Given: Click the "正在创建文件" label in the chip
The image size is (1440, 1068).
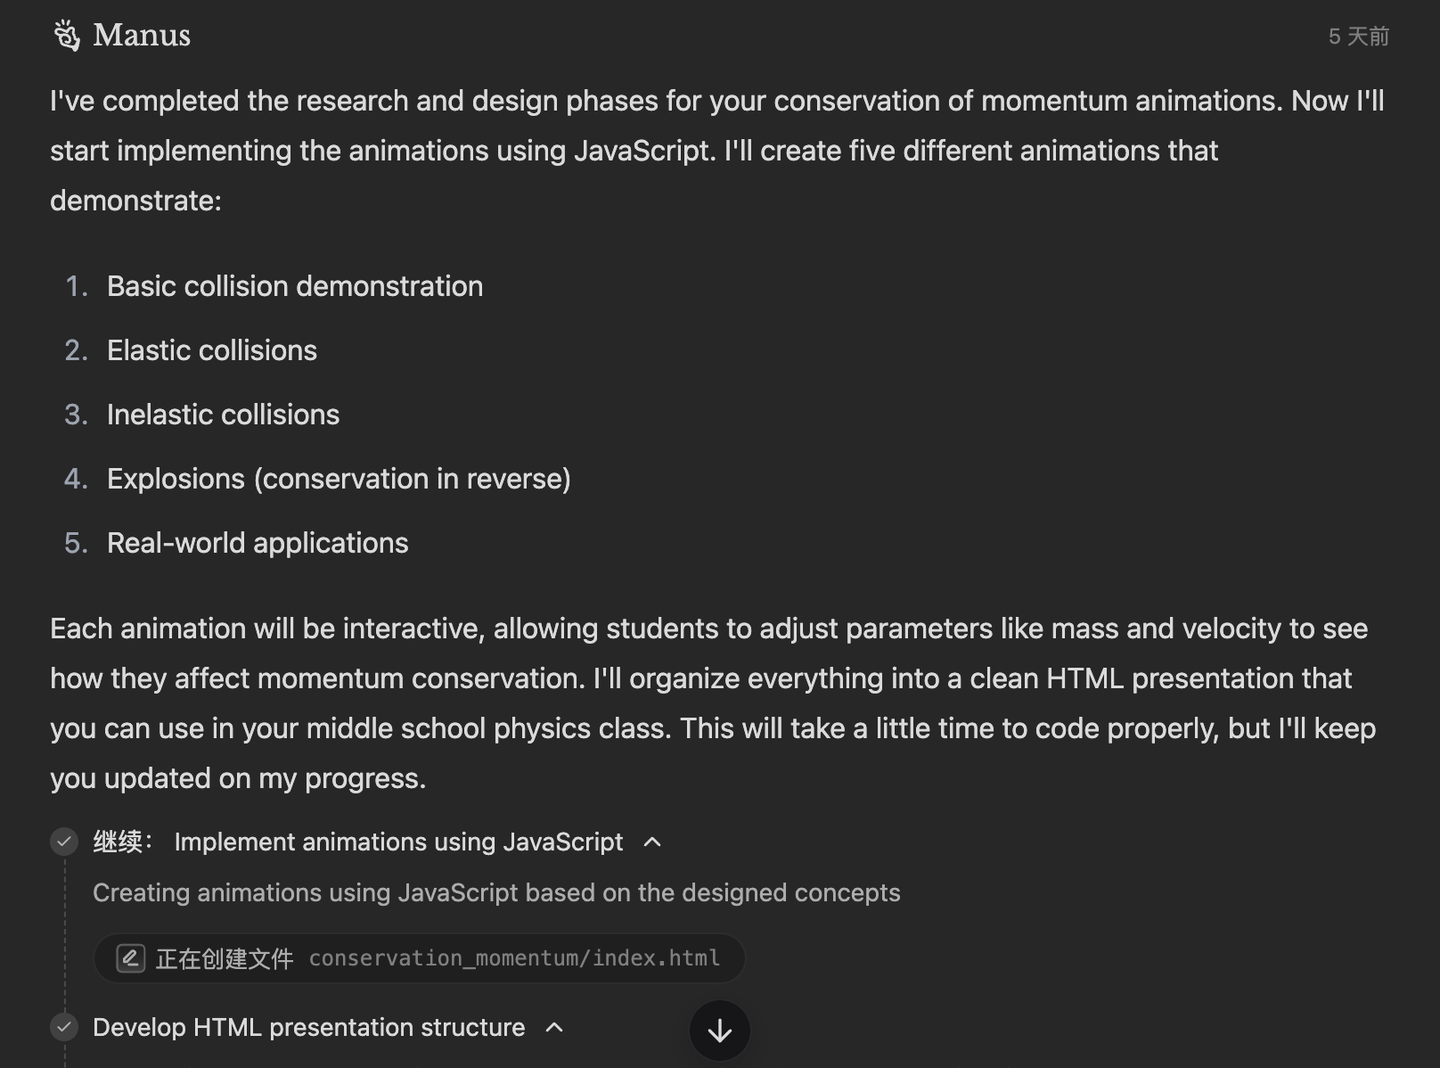Looking at the screenshot, I should (224, 958).
